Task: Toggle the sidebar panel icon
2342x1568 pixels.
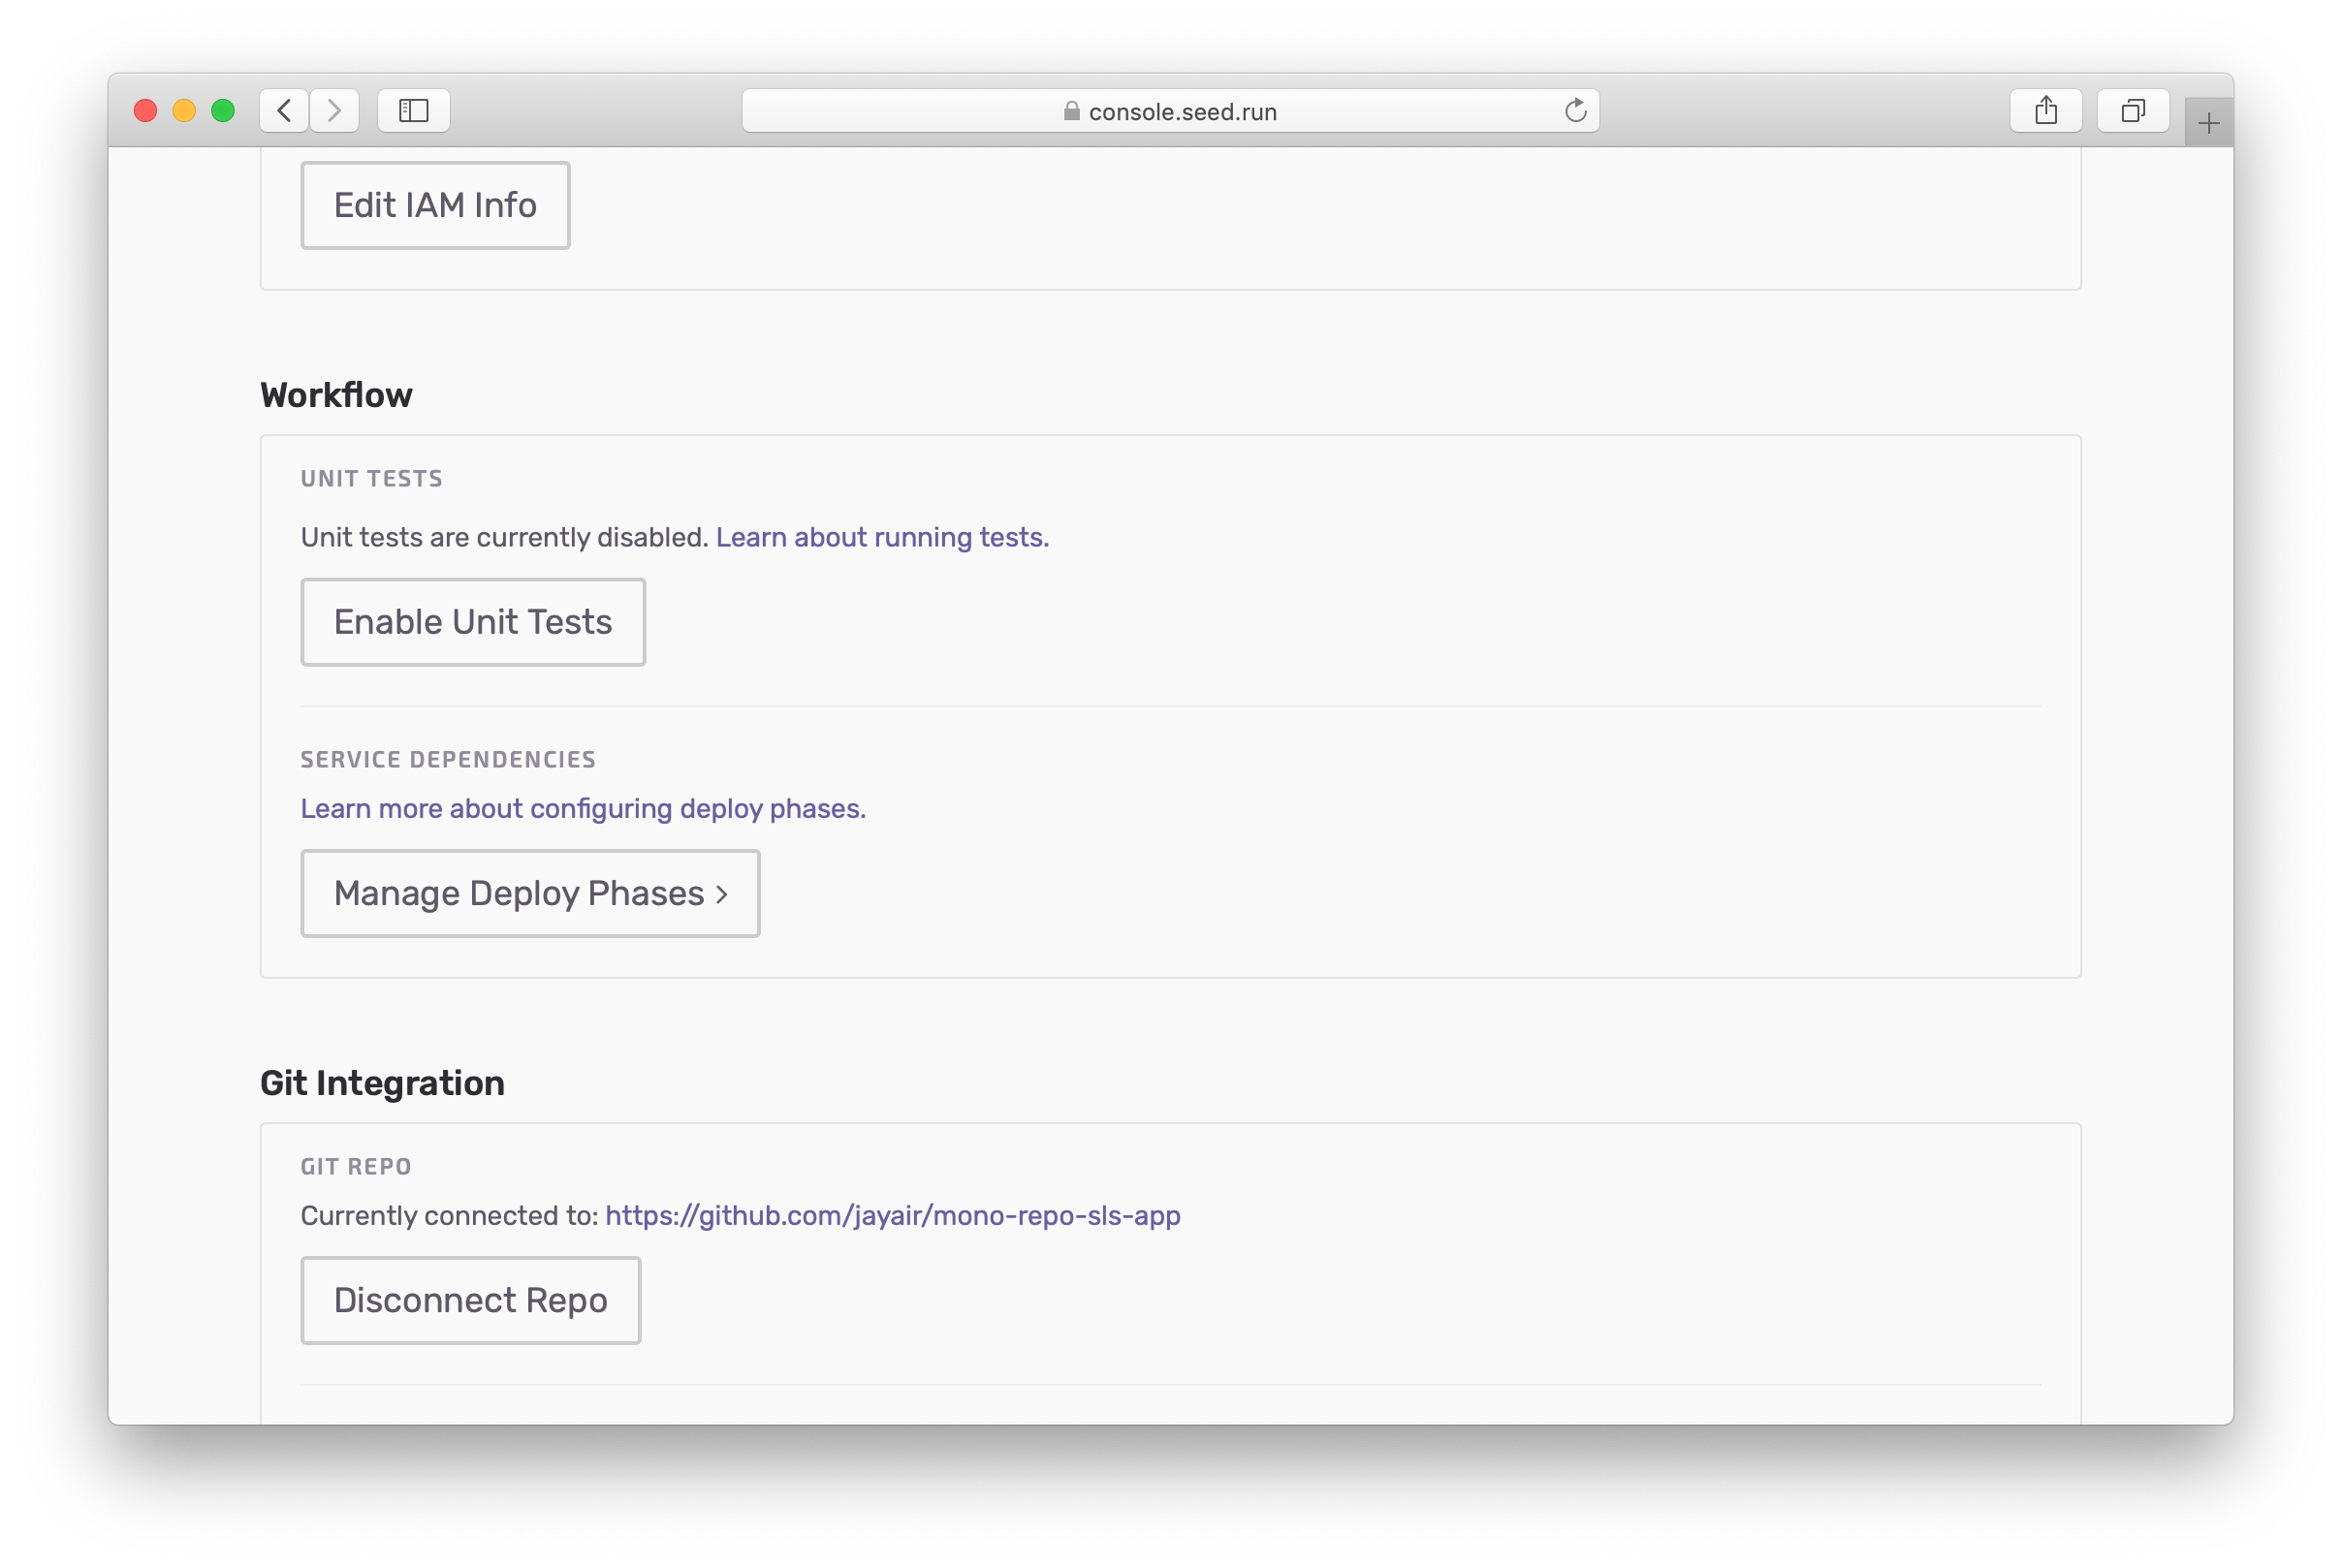Action: click(x=413, y=110)
